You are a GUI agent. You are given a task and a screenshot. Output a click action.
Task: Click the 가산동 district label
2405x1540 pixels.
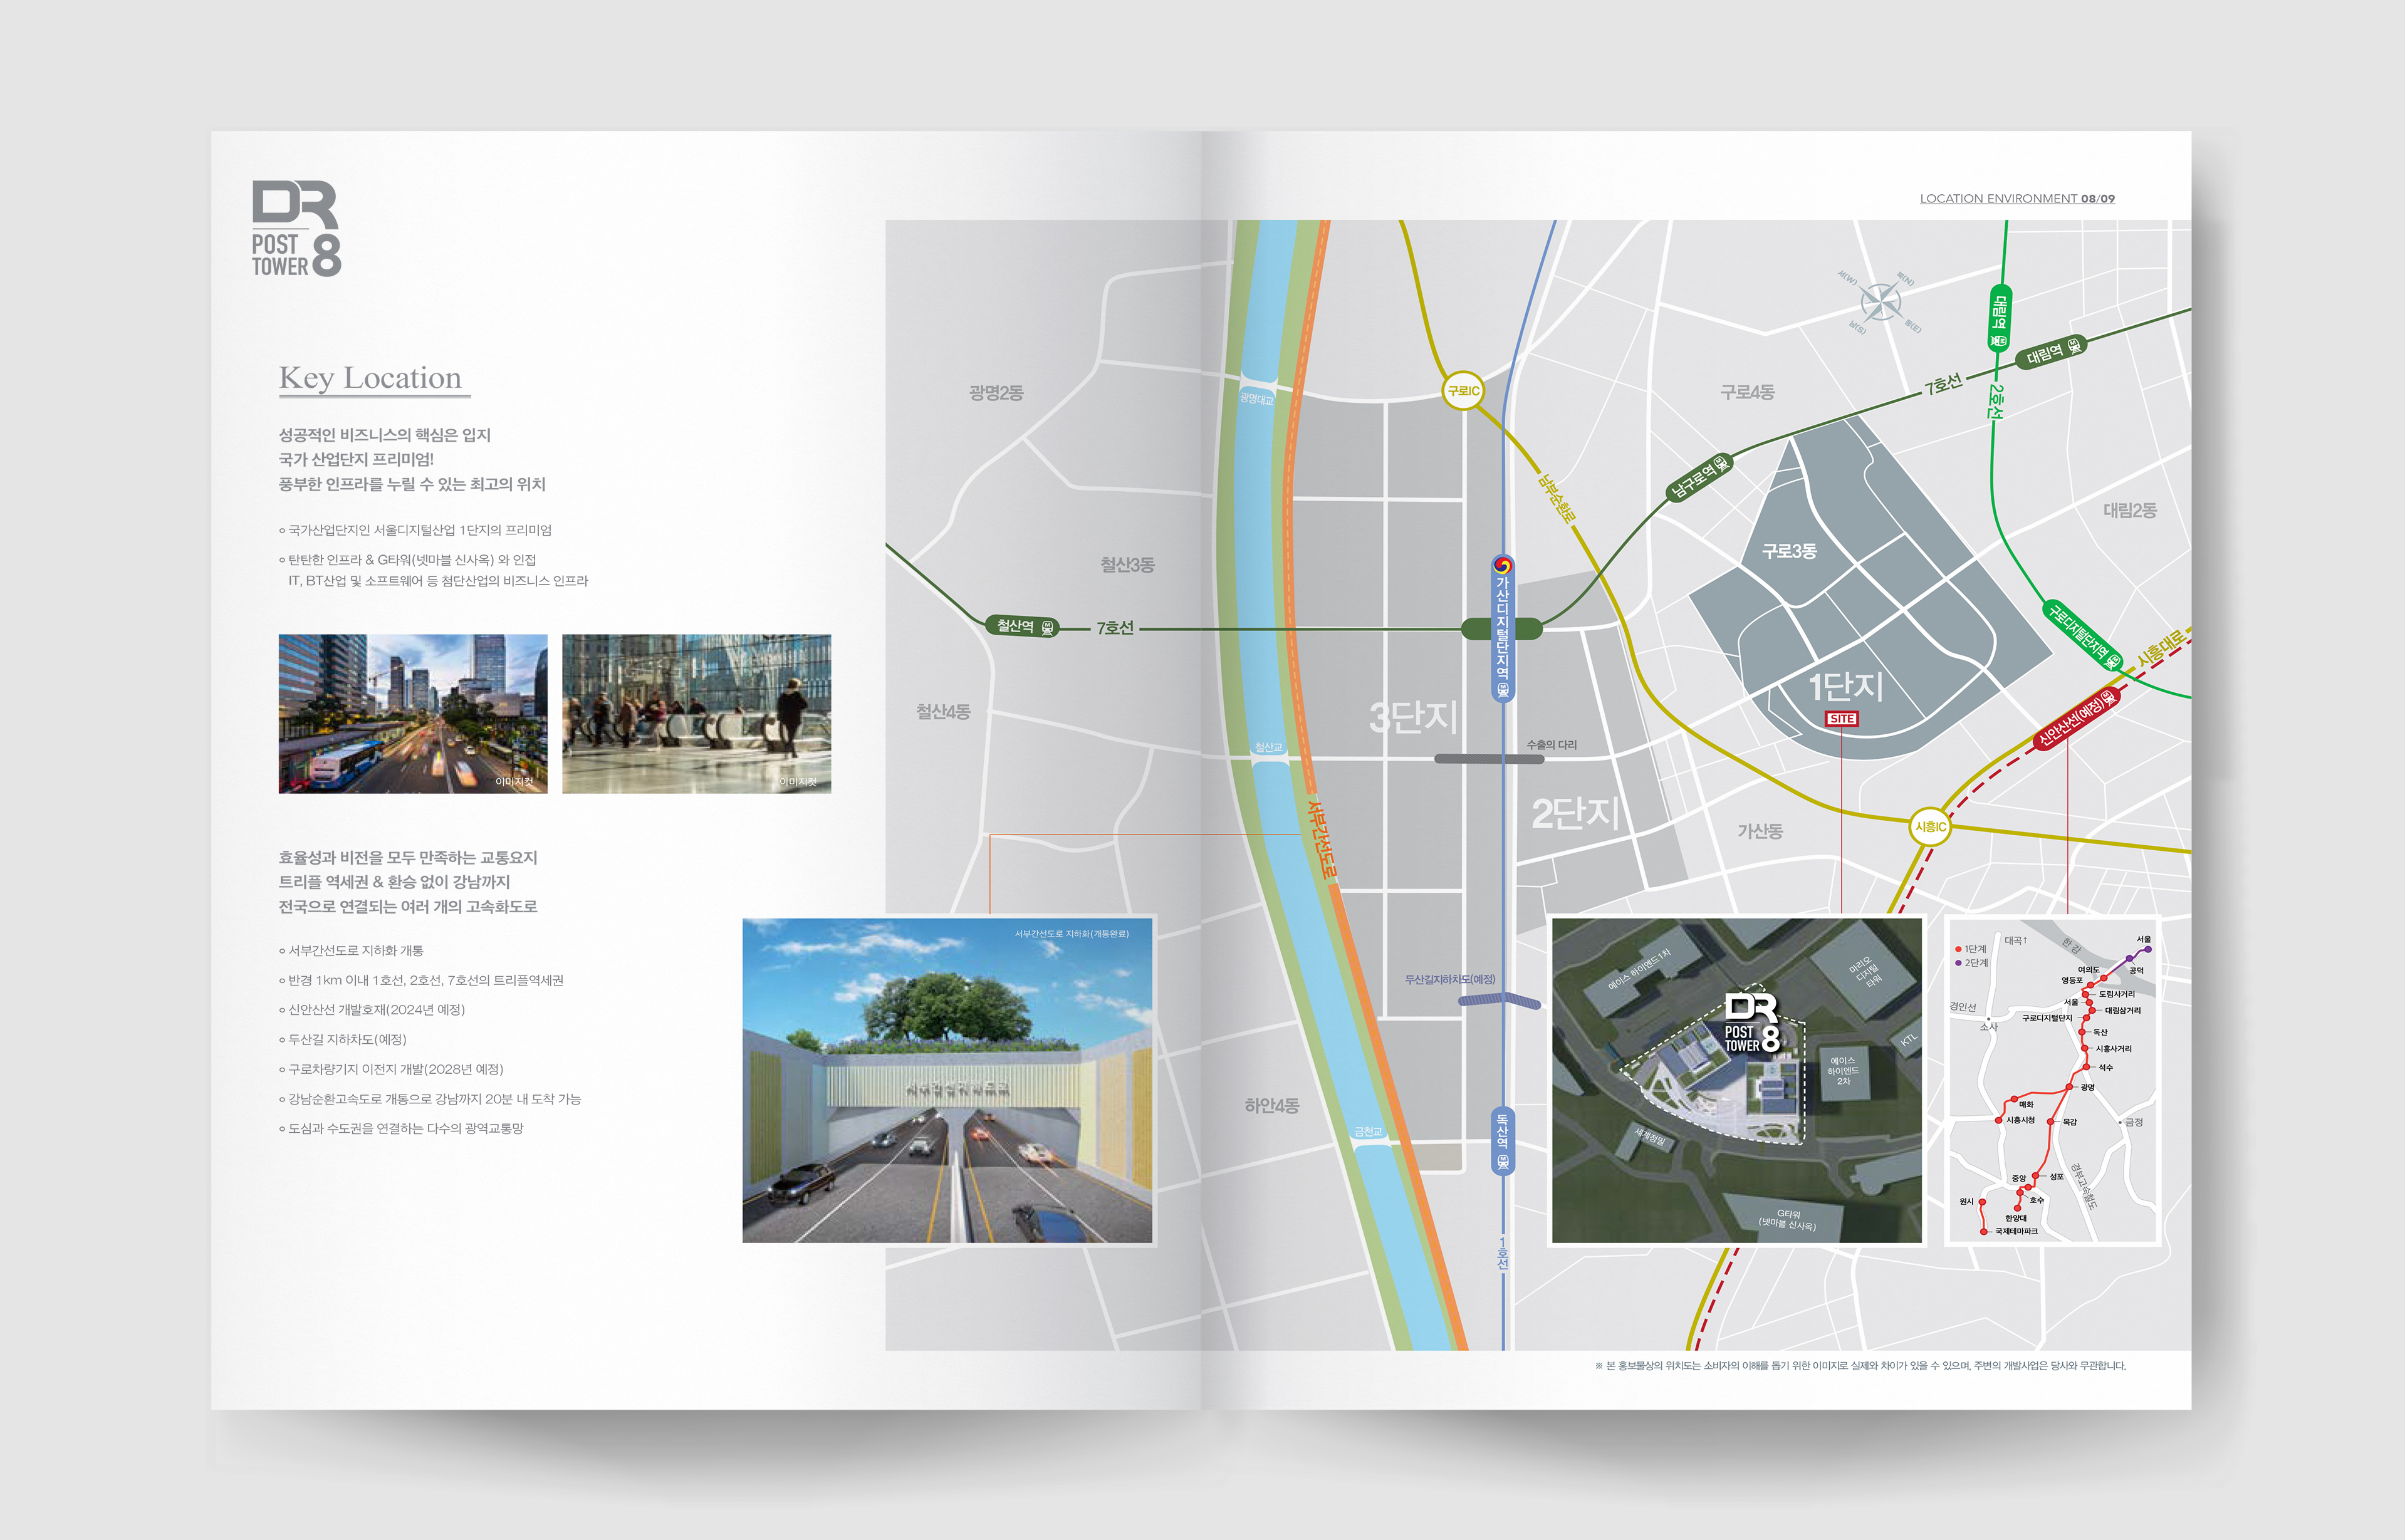coord(1760,830)
